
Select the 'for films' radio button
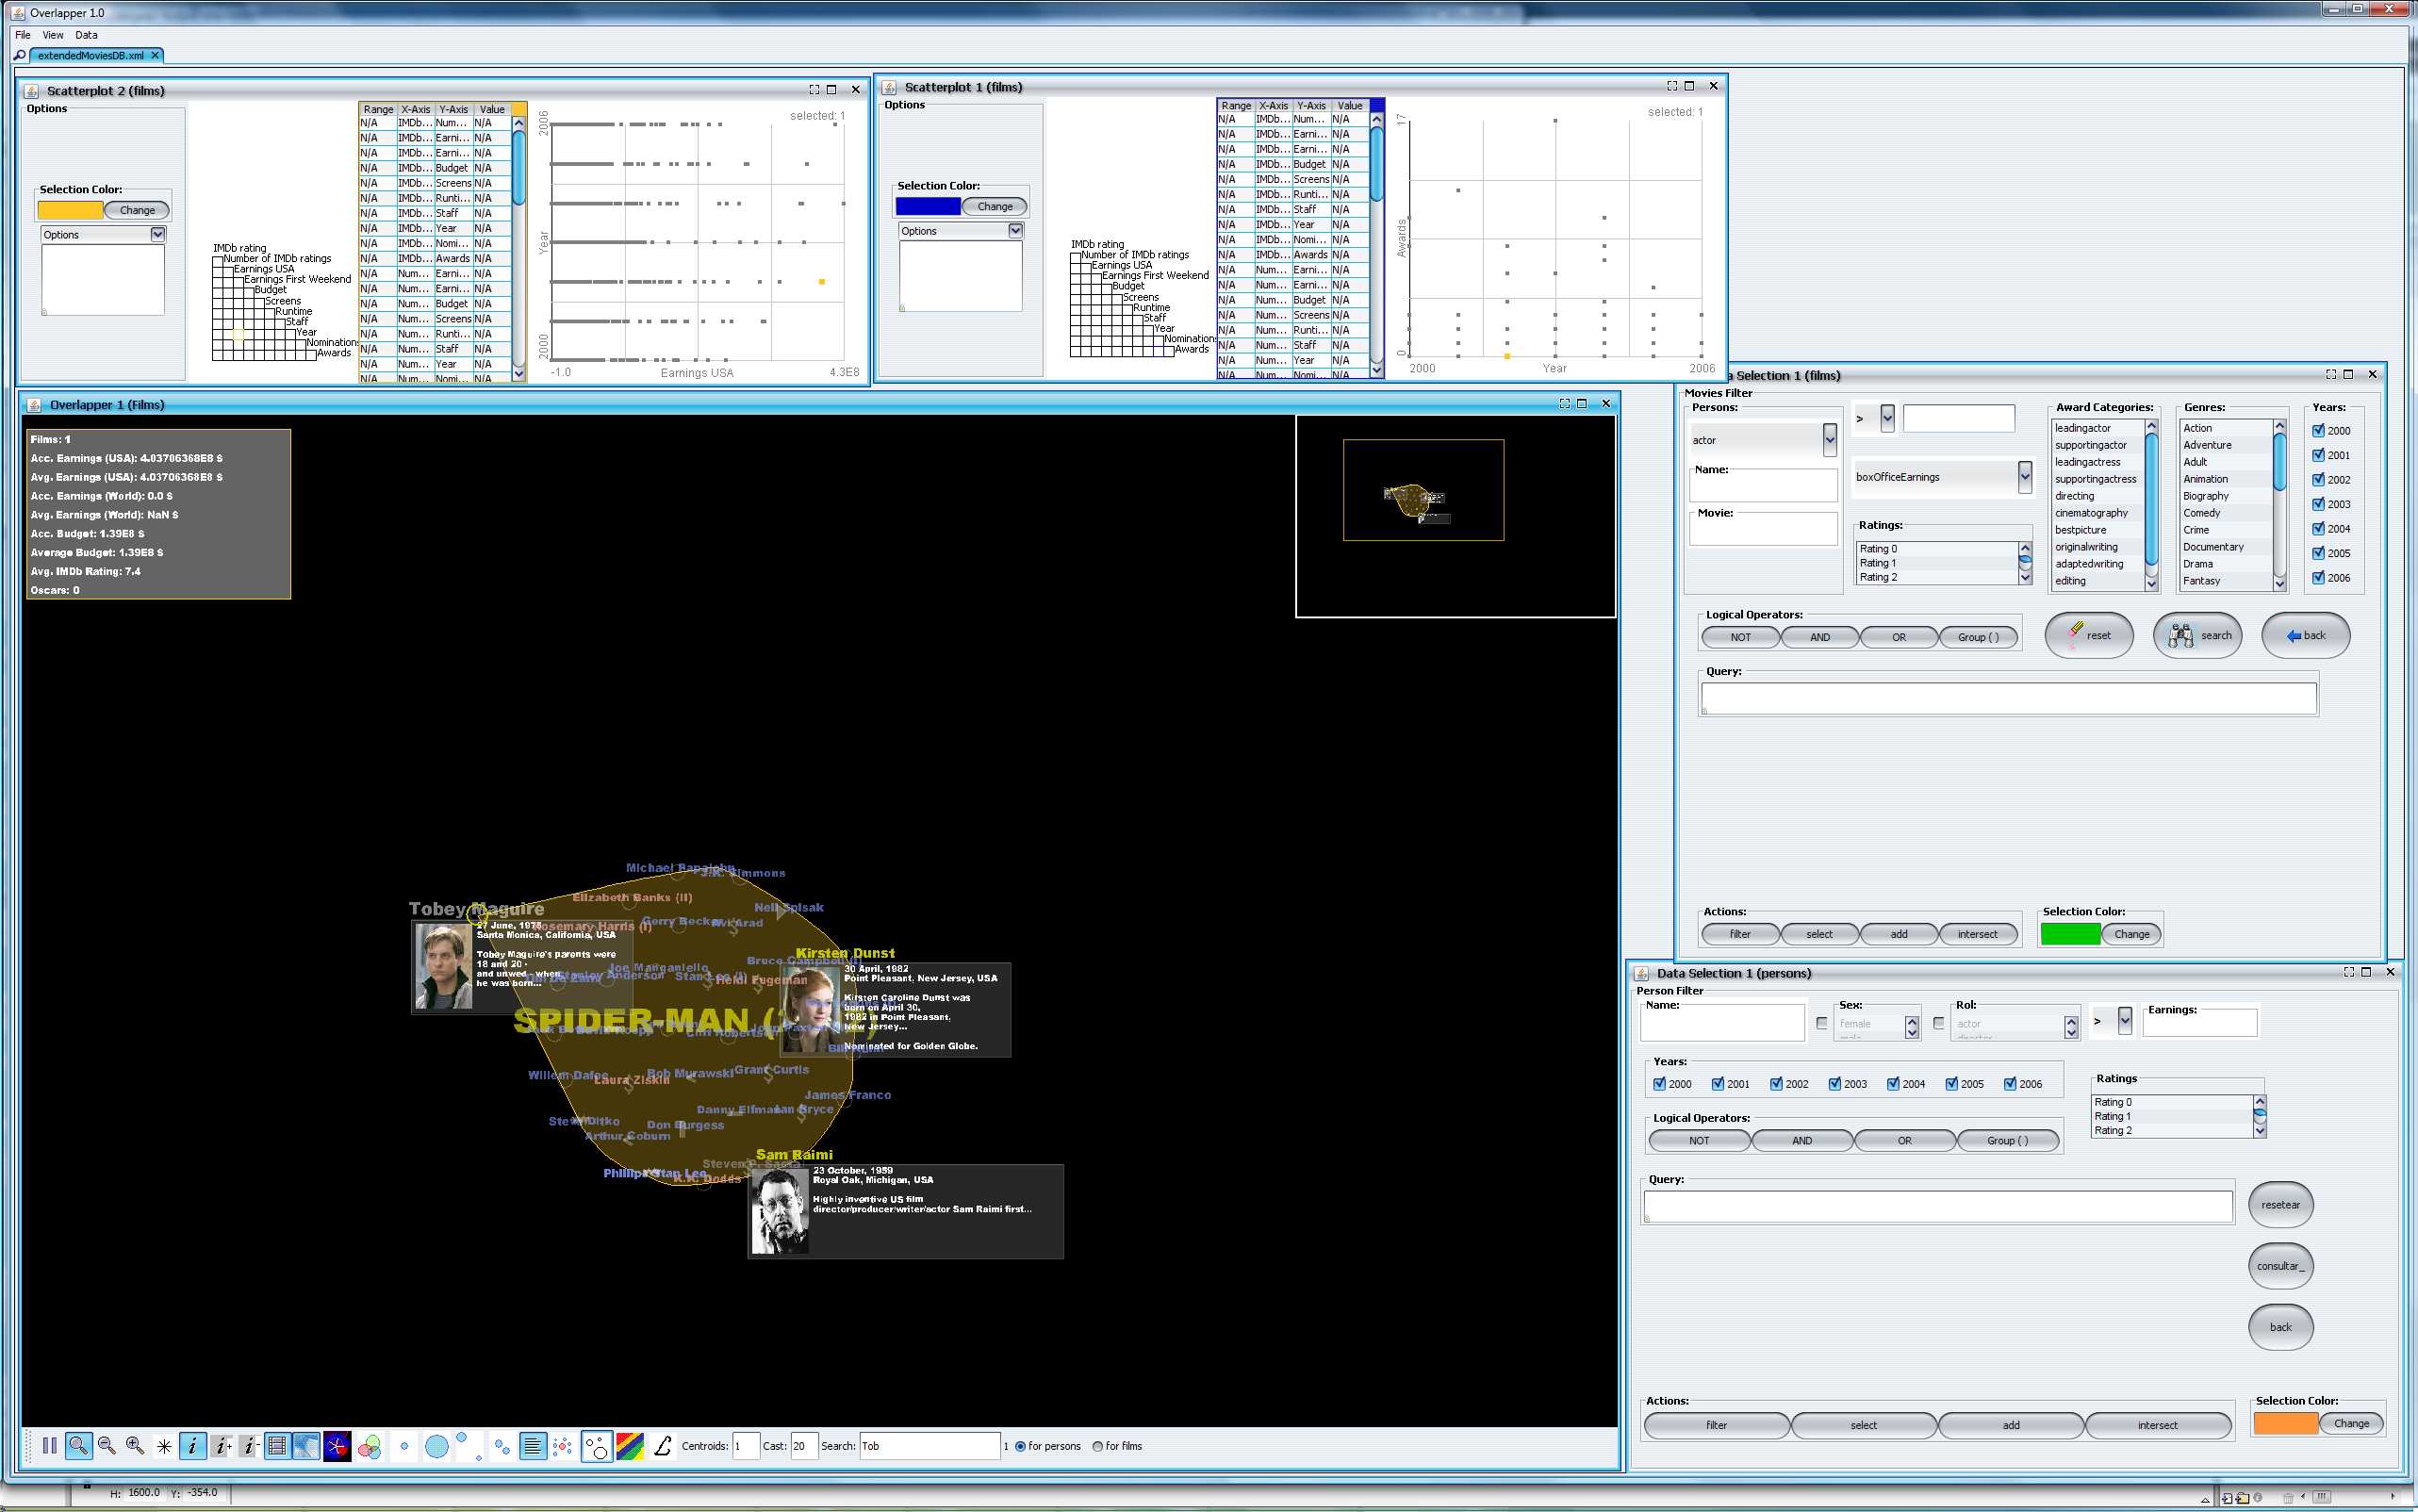(x=1098, y=1446)
